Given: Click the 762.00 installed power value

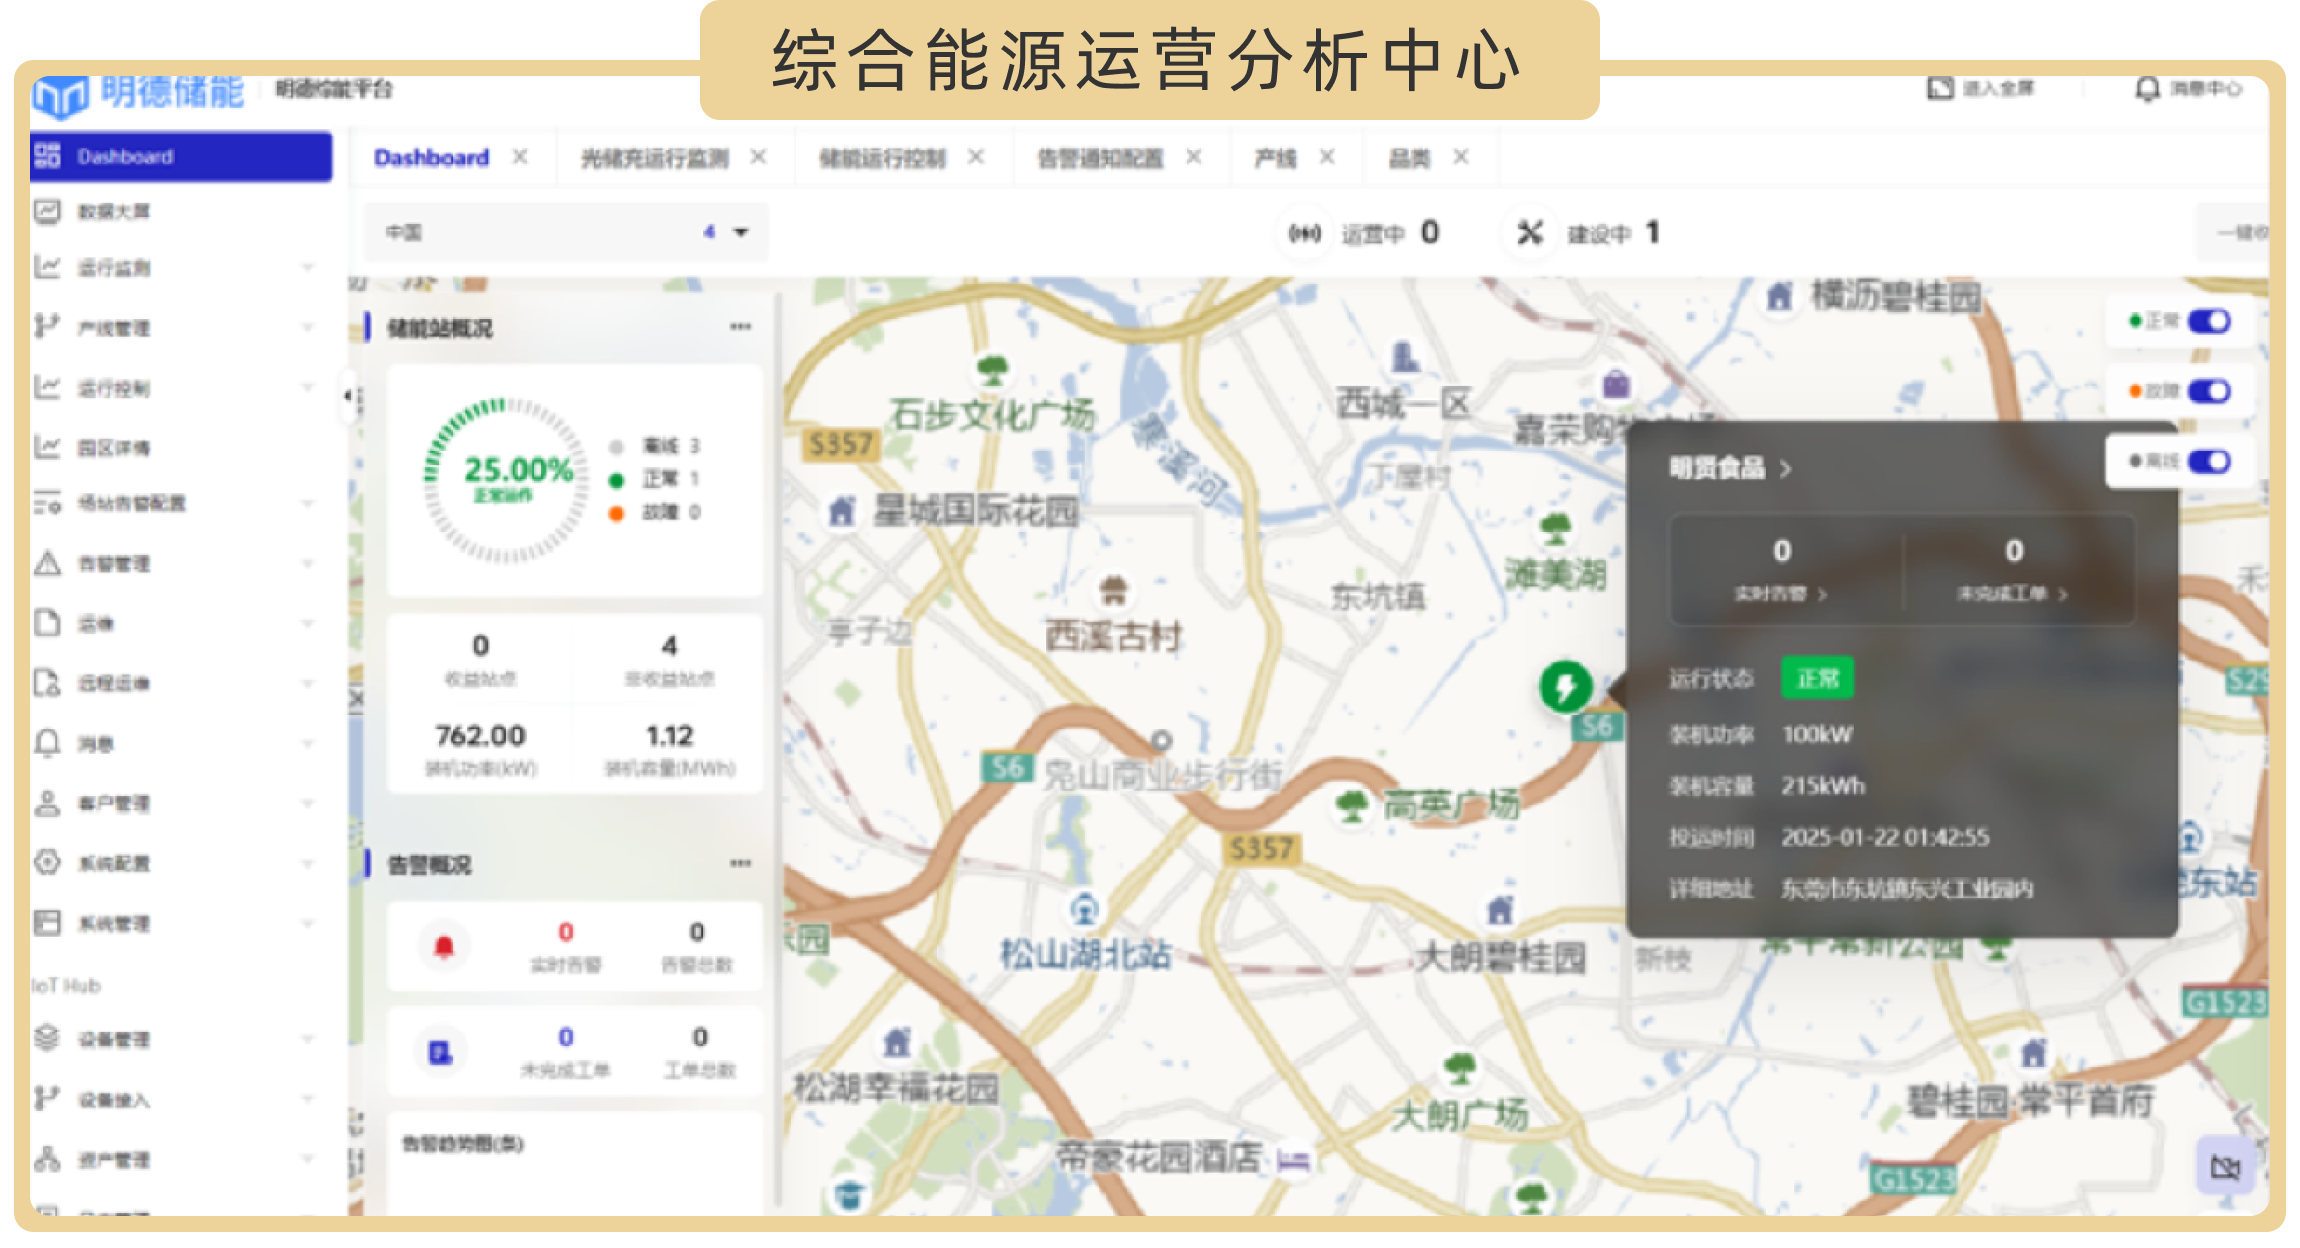Looking at the screenshot, I should 480,736.
